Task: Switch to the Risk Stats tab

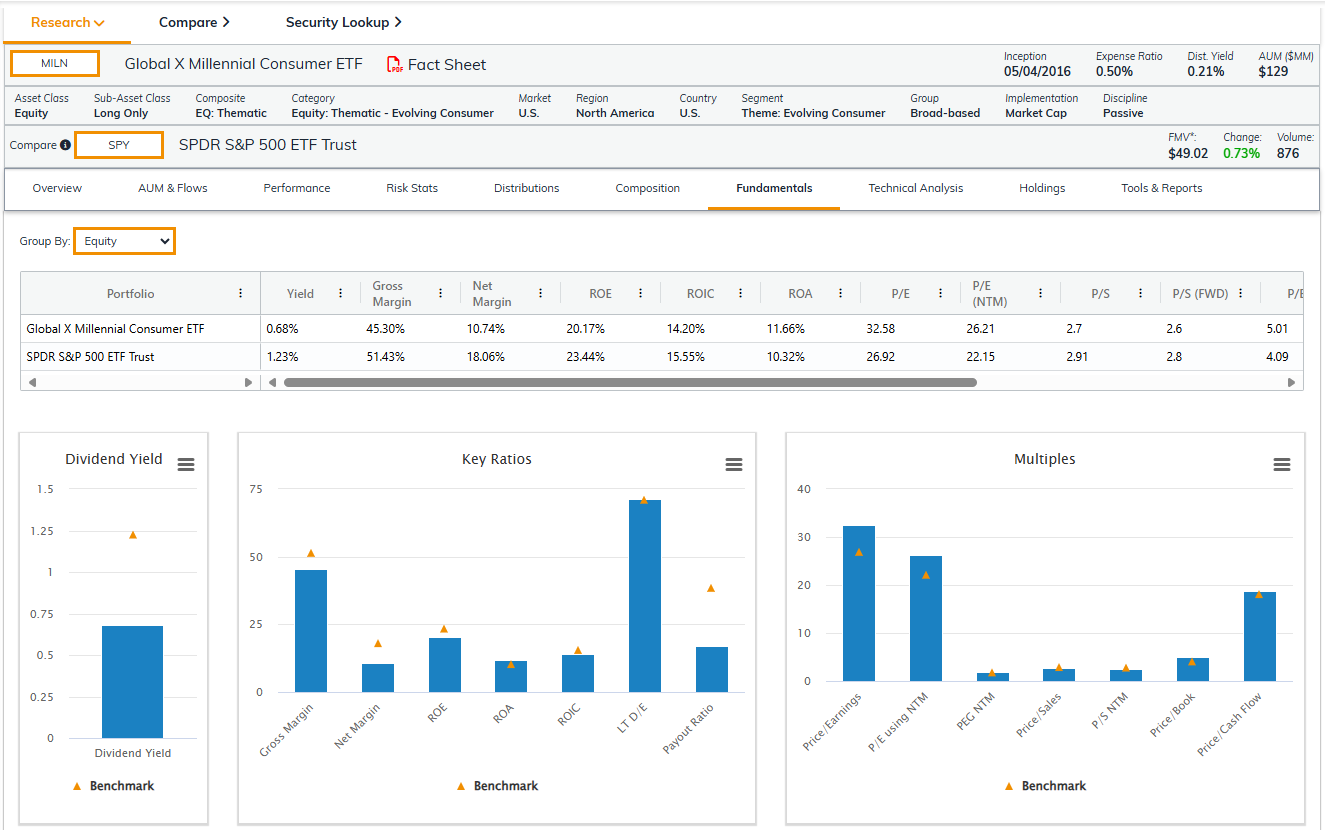Action: point(412,188)
